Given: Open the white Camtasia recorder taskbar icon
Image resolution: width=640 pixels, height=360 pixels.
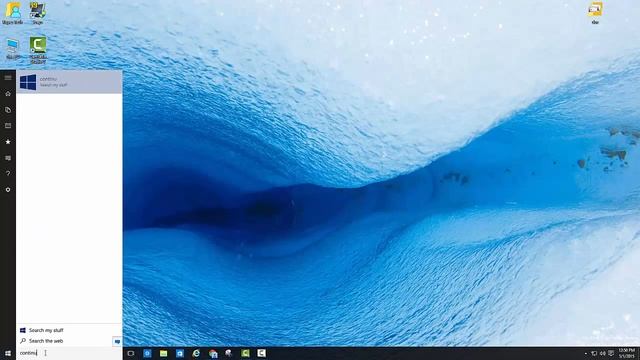Looking at the screenshot, I should click(262, 353).
